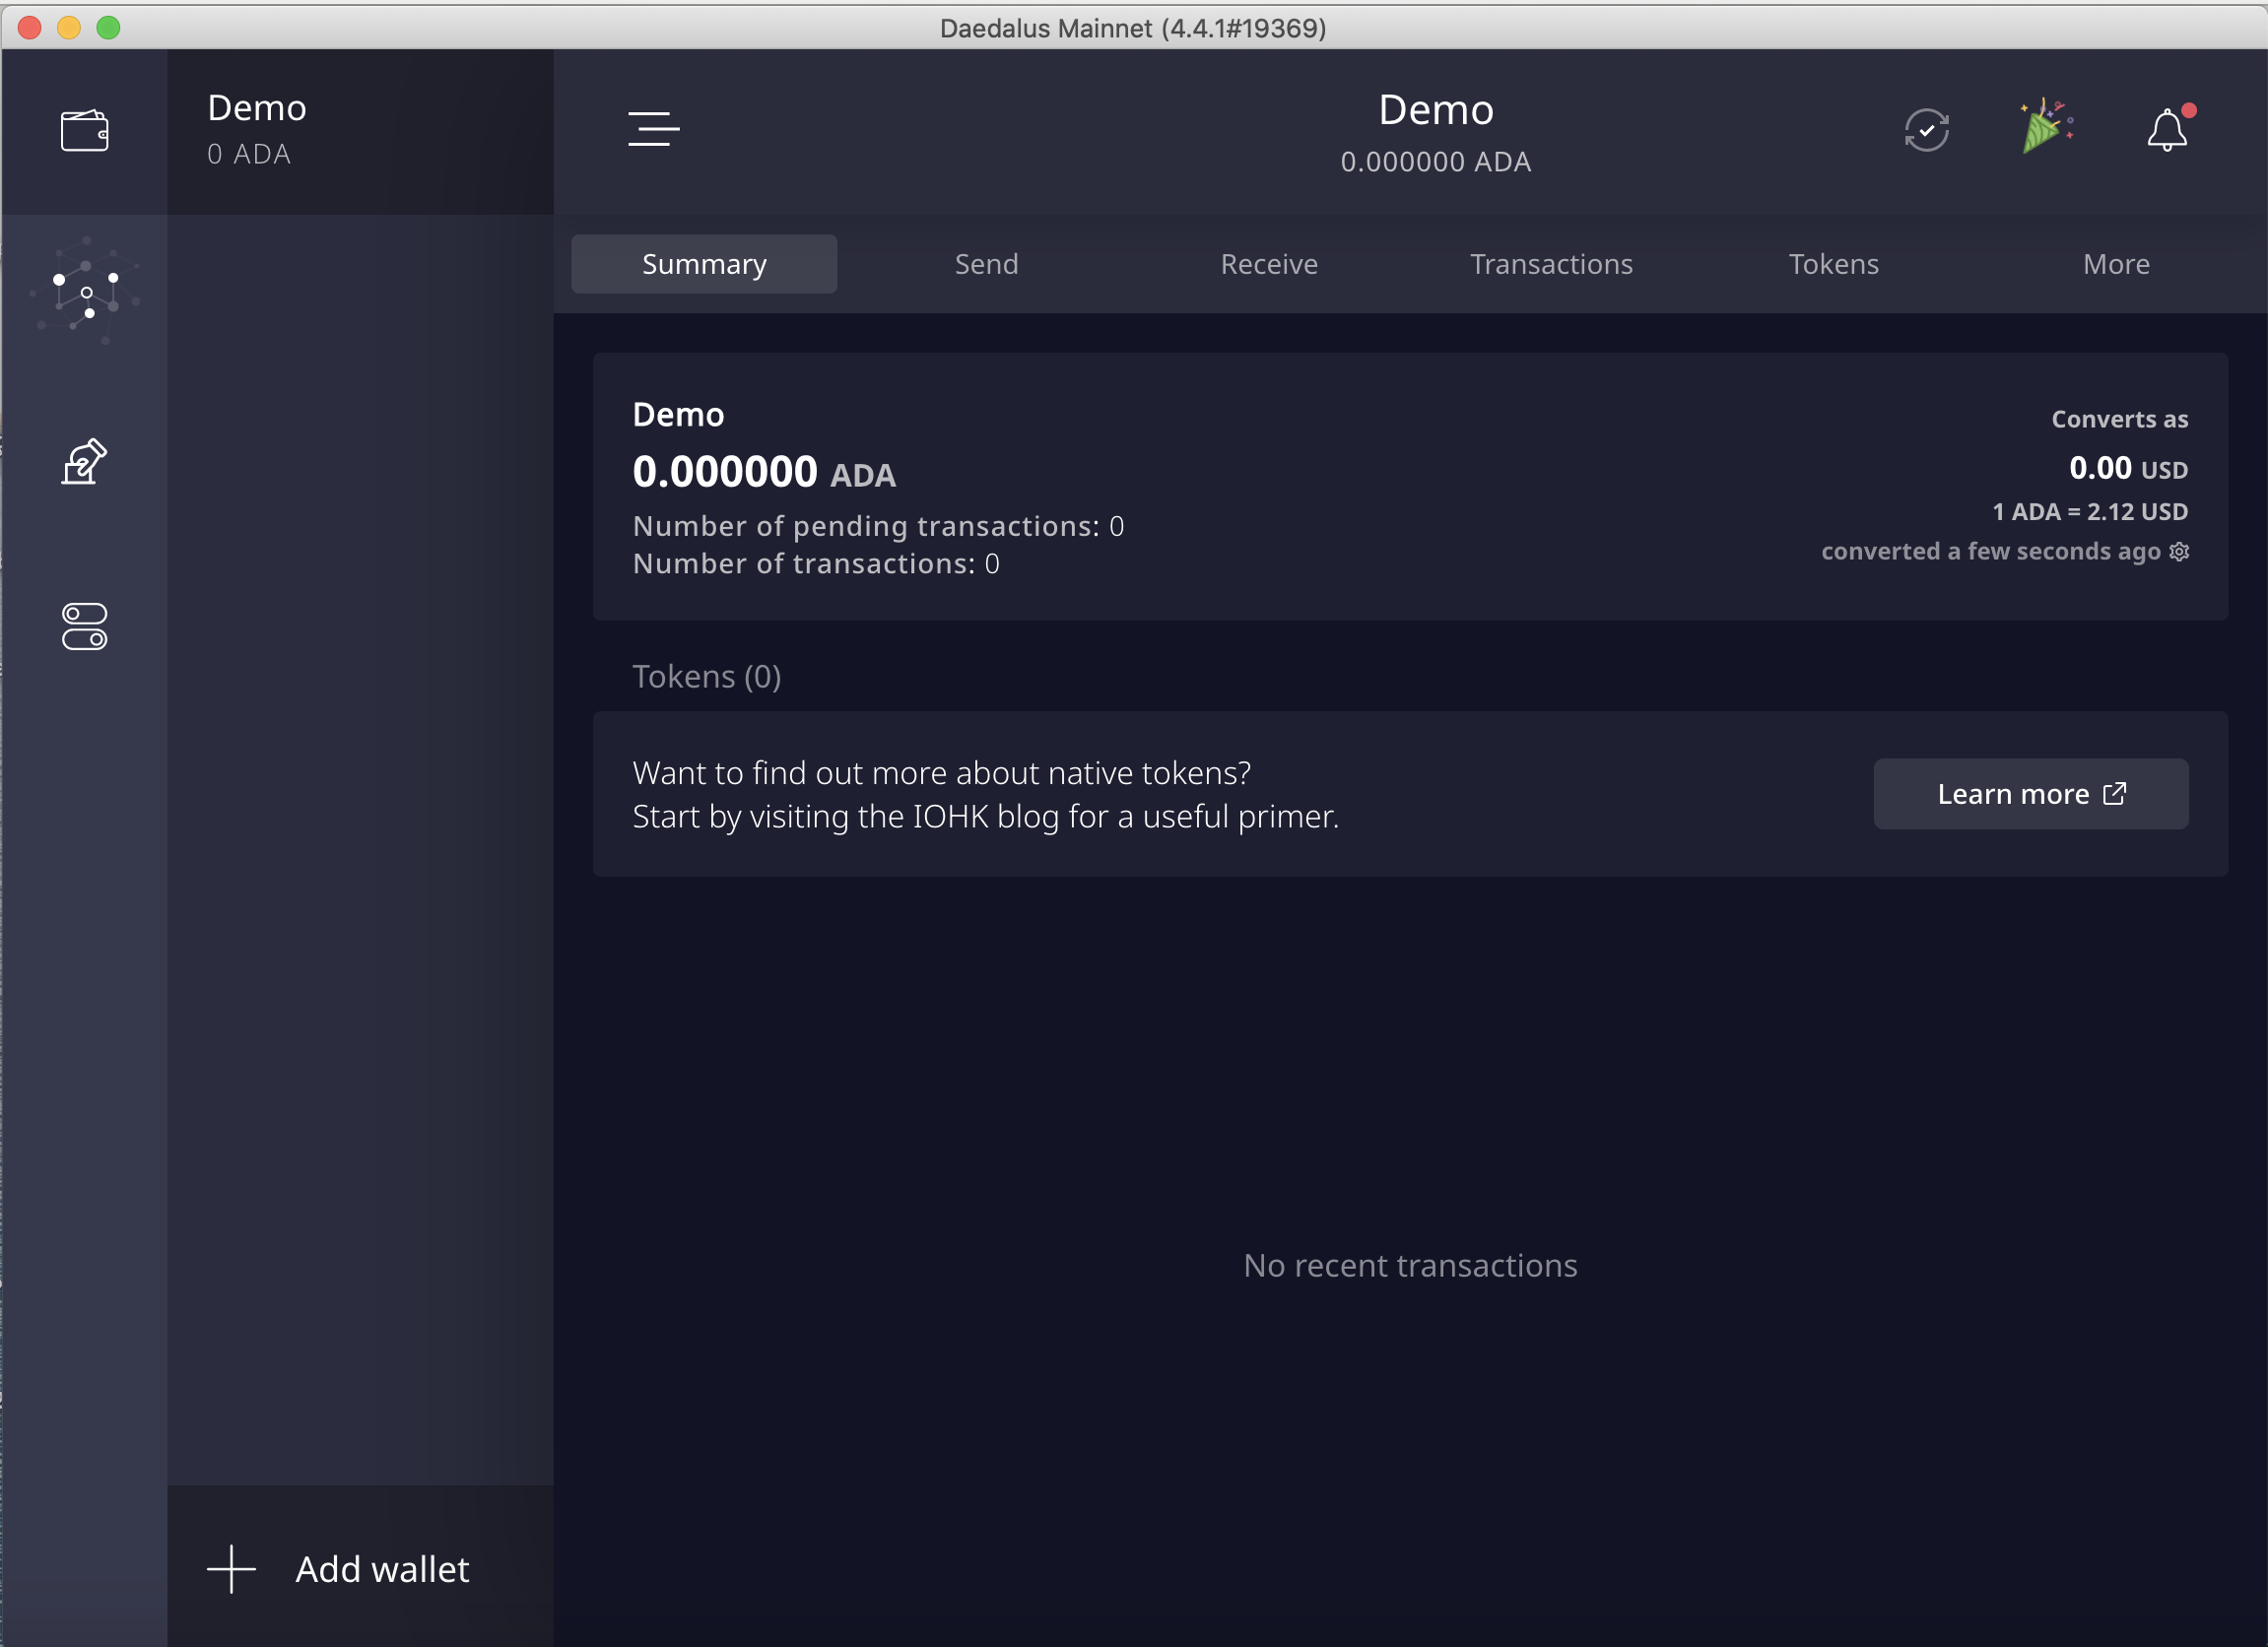Expand the More tab menu
Image resolution: width=2268 pixels, height=1647 pixels.
pyautogui.click(x=2115, y=264)
